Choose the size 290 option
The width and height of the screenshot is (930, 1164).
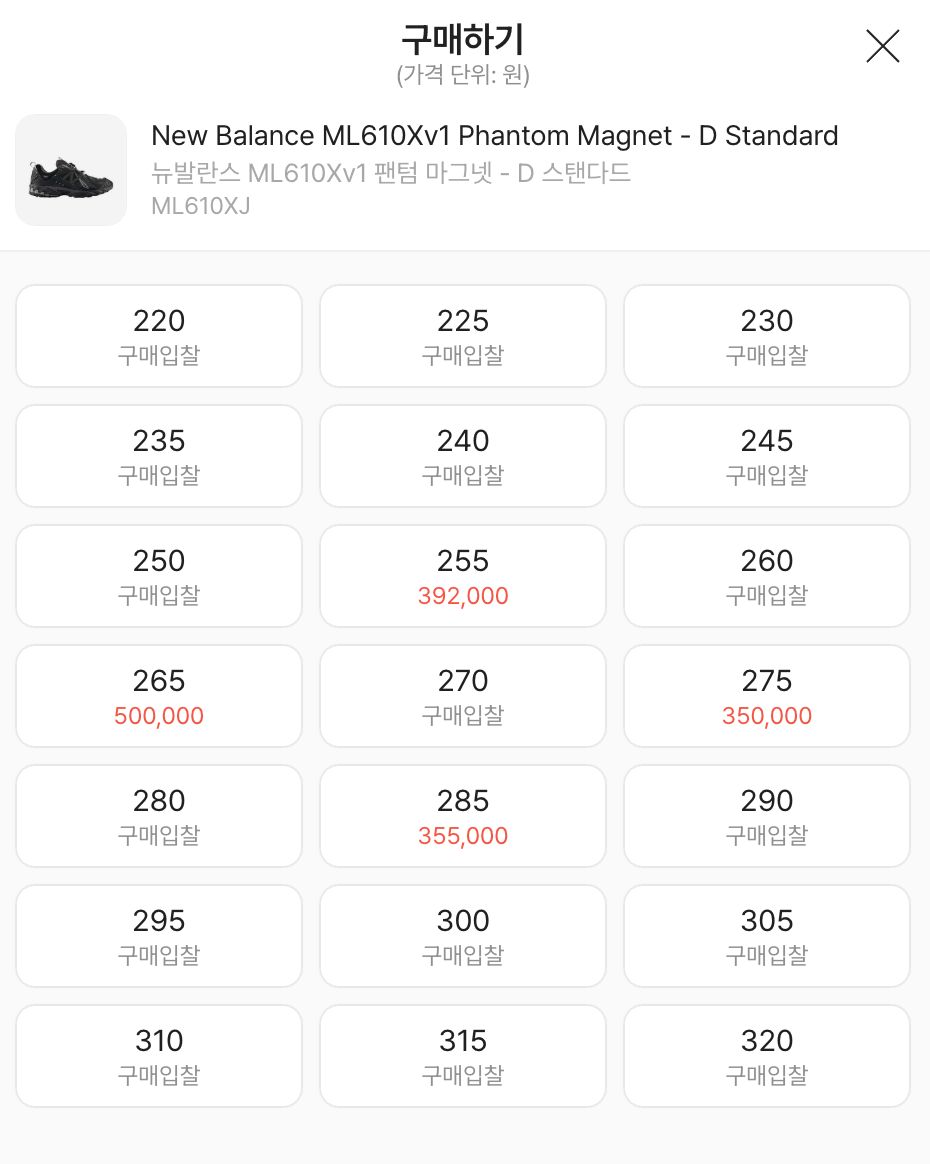coord(767,817)
